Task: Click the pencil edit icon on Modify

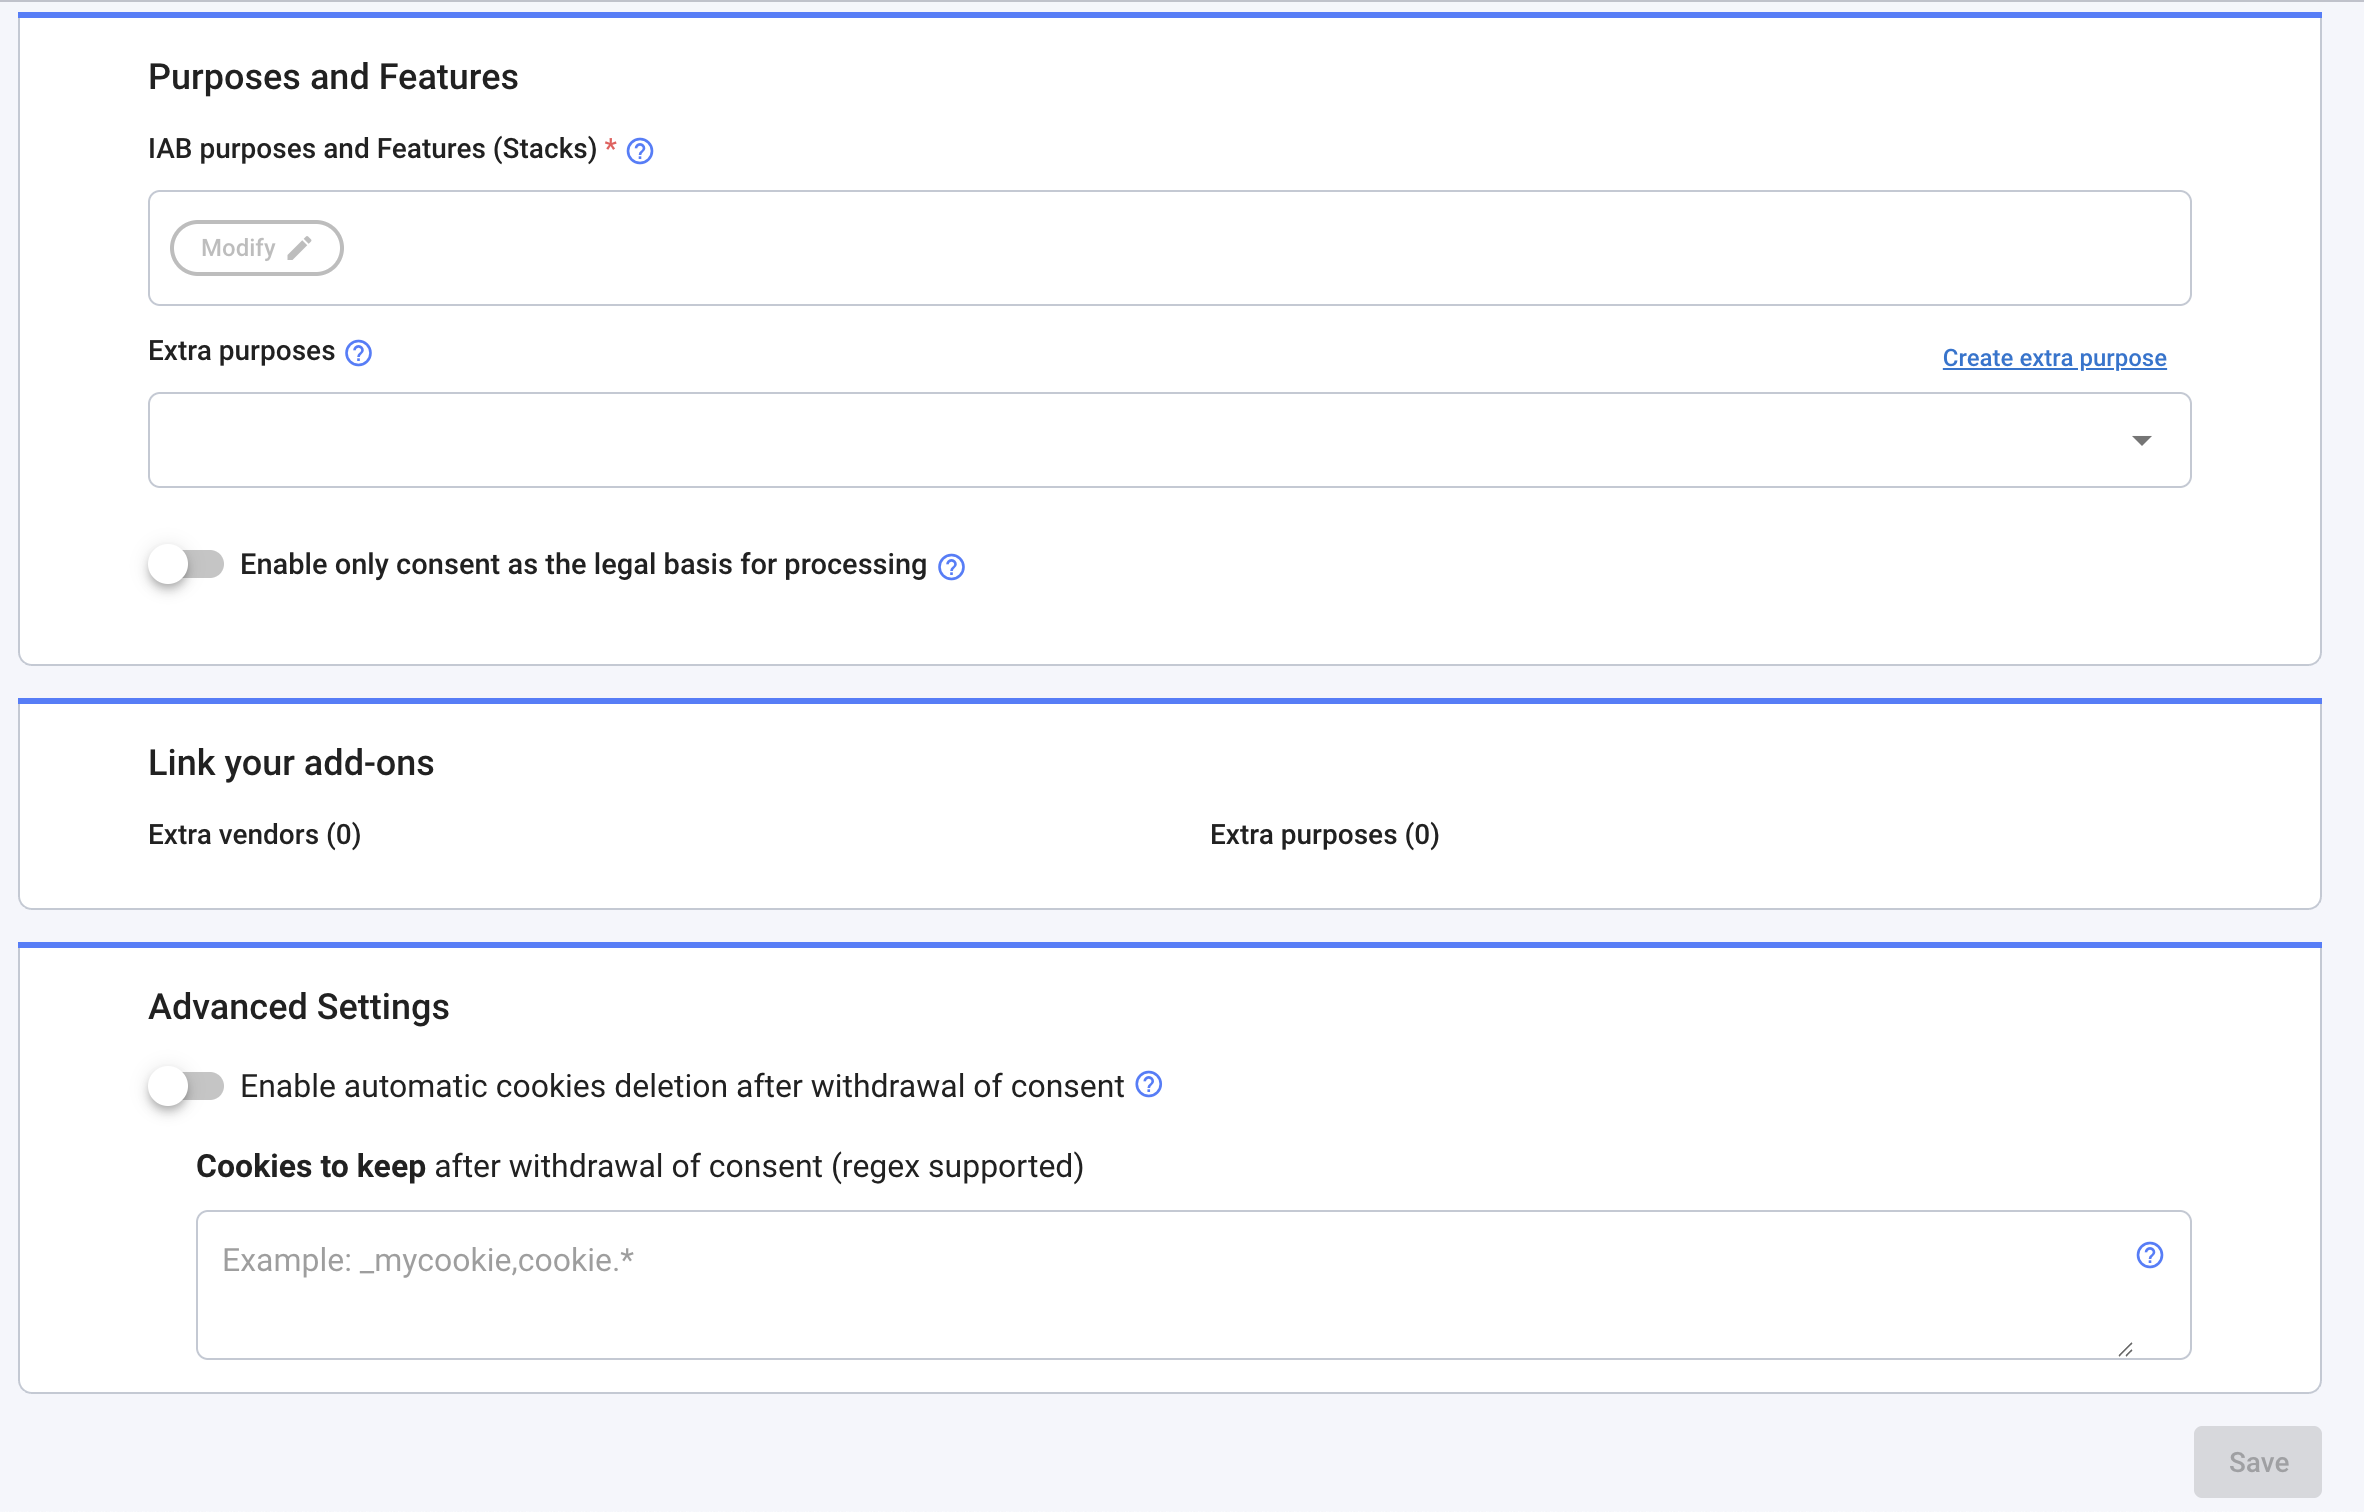Action: tap(299, 248)
